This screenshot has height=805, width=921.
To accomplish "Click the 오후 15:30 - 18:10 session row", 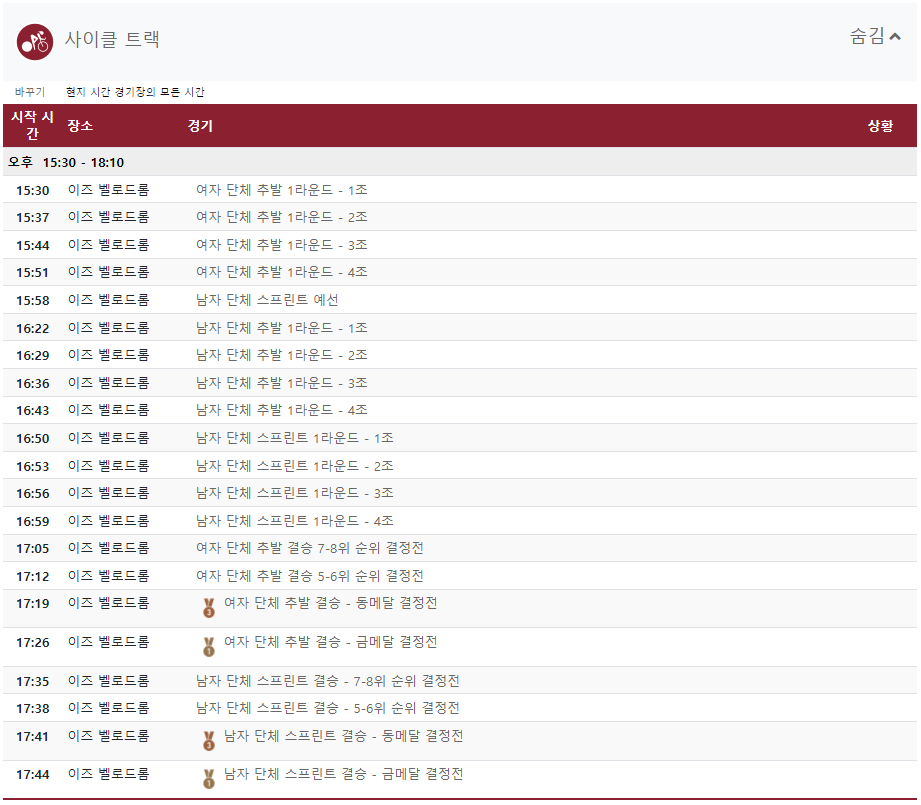I will (460, 162).
